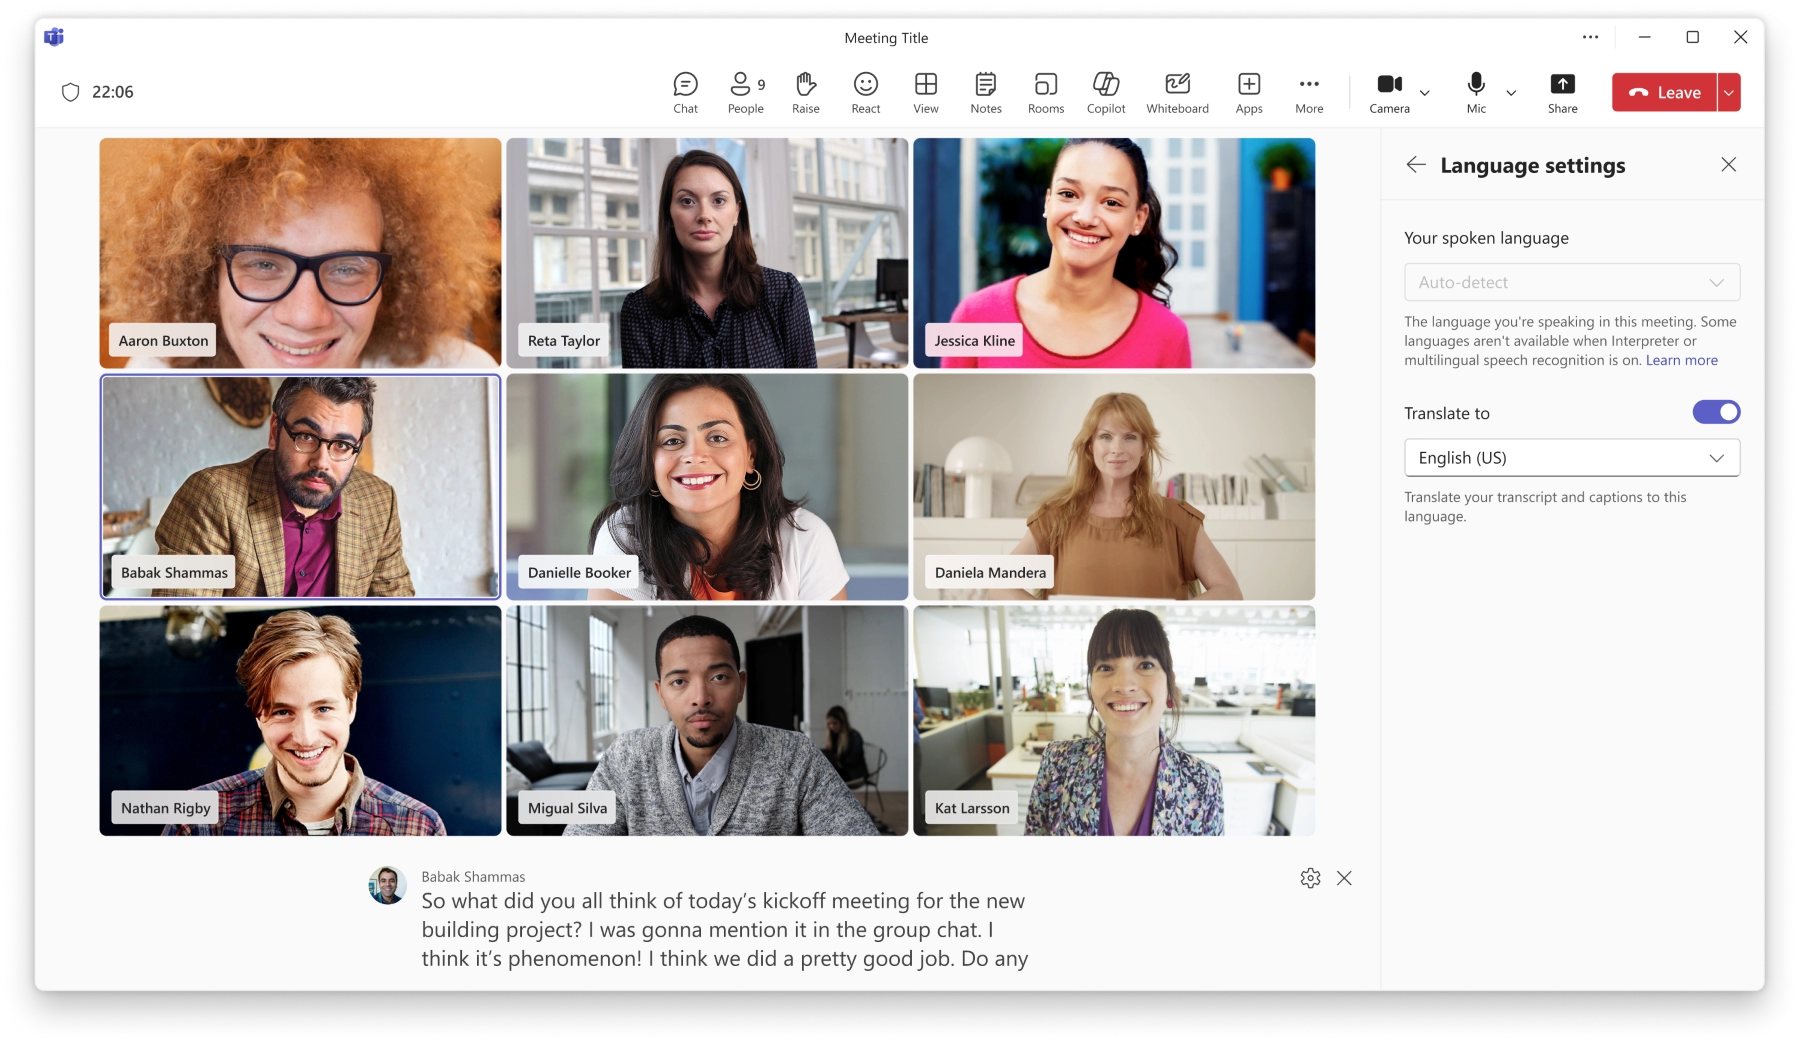Open the Learn more link
Viewport: 1800px width, 1043px height.
pyautogui.click(x=1680, y=360)
